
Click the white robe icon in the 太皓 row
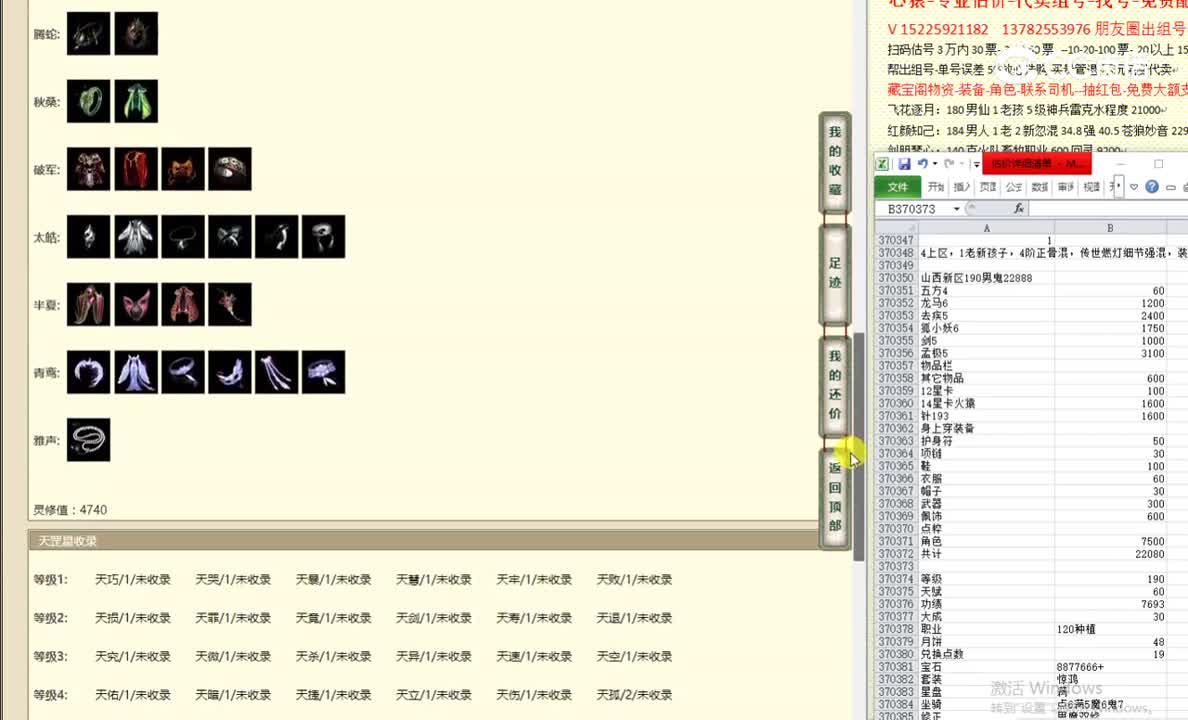click(x=136, y=236)
